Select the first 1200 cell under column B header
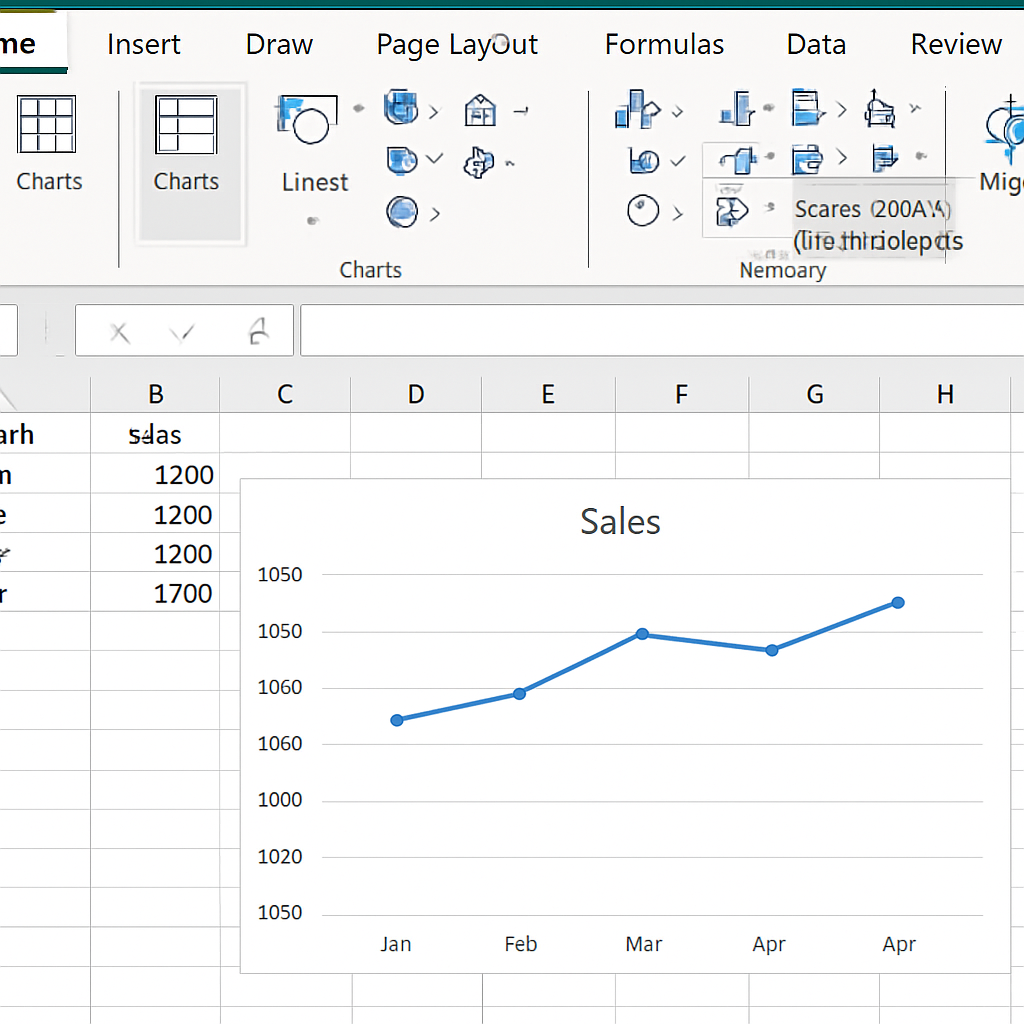The image size is (1024, 1024). pos(155,474)
